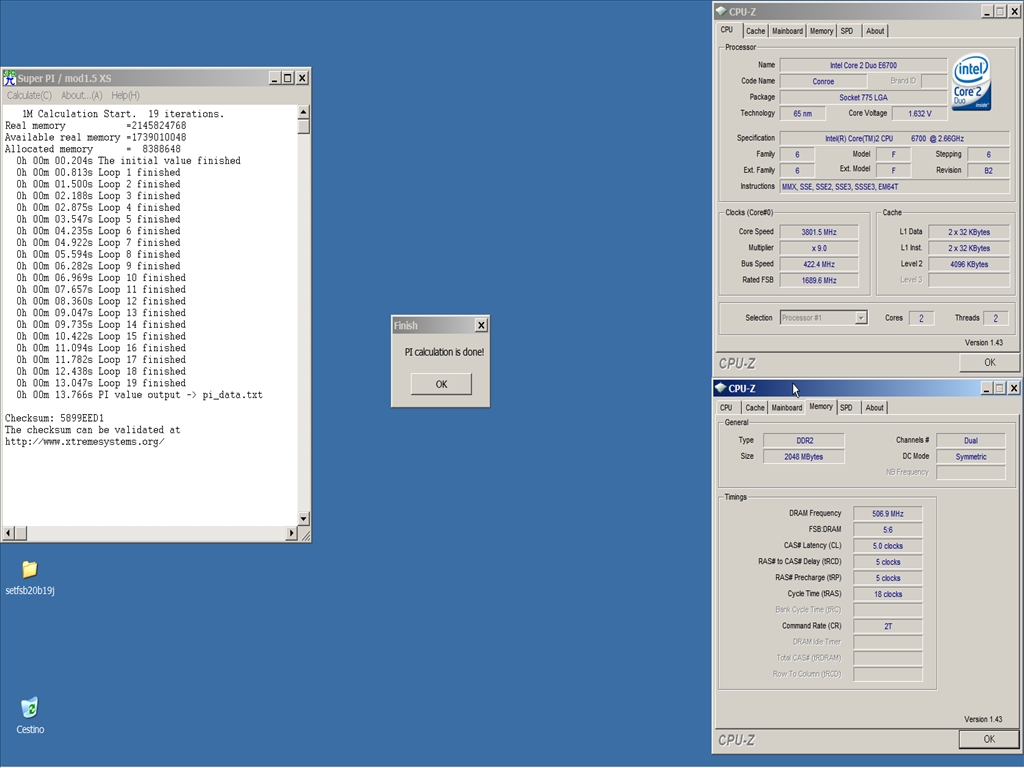This screenshot has width=1024, height=768.
Task: Click the Super PI title bar icon
Action: (x=9, y=78)
